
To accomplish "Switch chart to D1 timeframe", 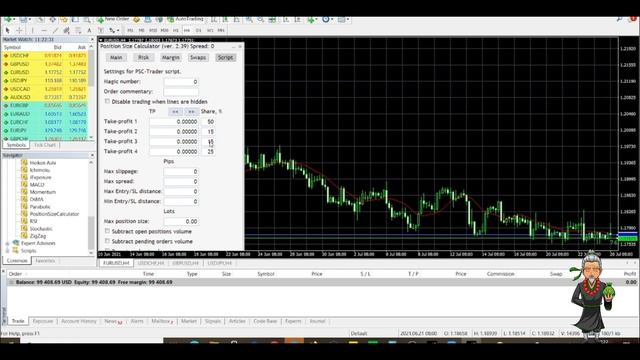I will 198,30.
